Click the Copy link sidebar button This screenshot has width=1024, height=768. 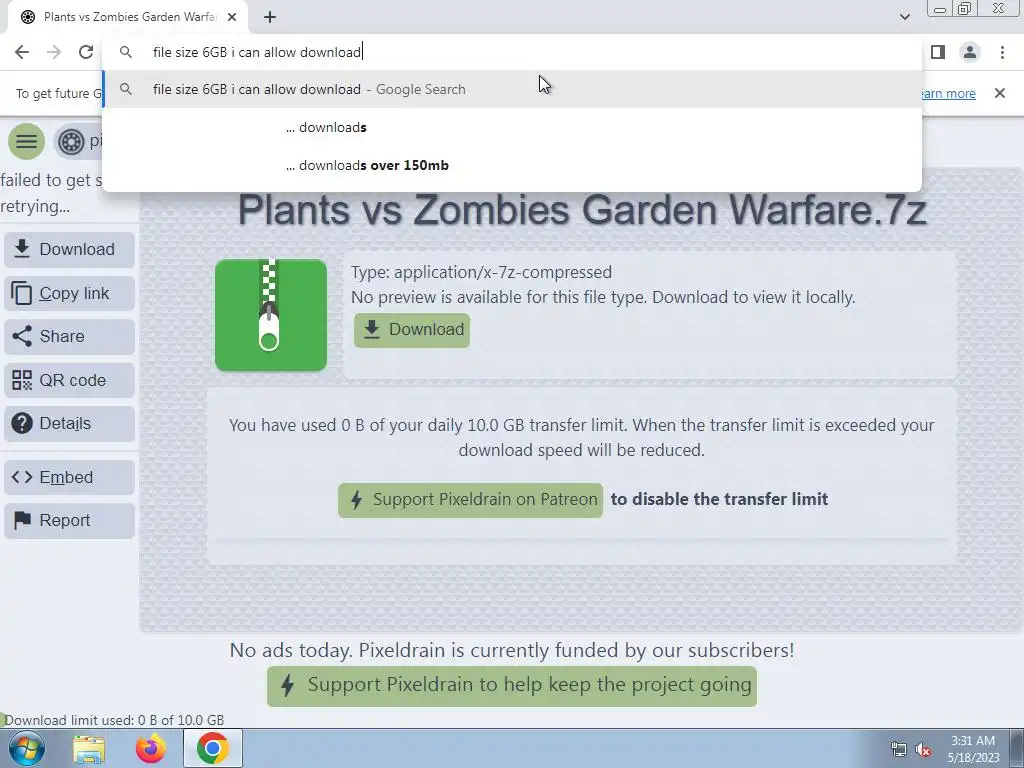69,293
